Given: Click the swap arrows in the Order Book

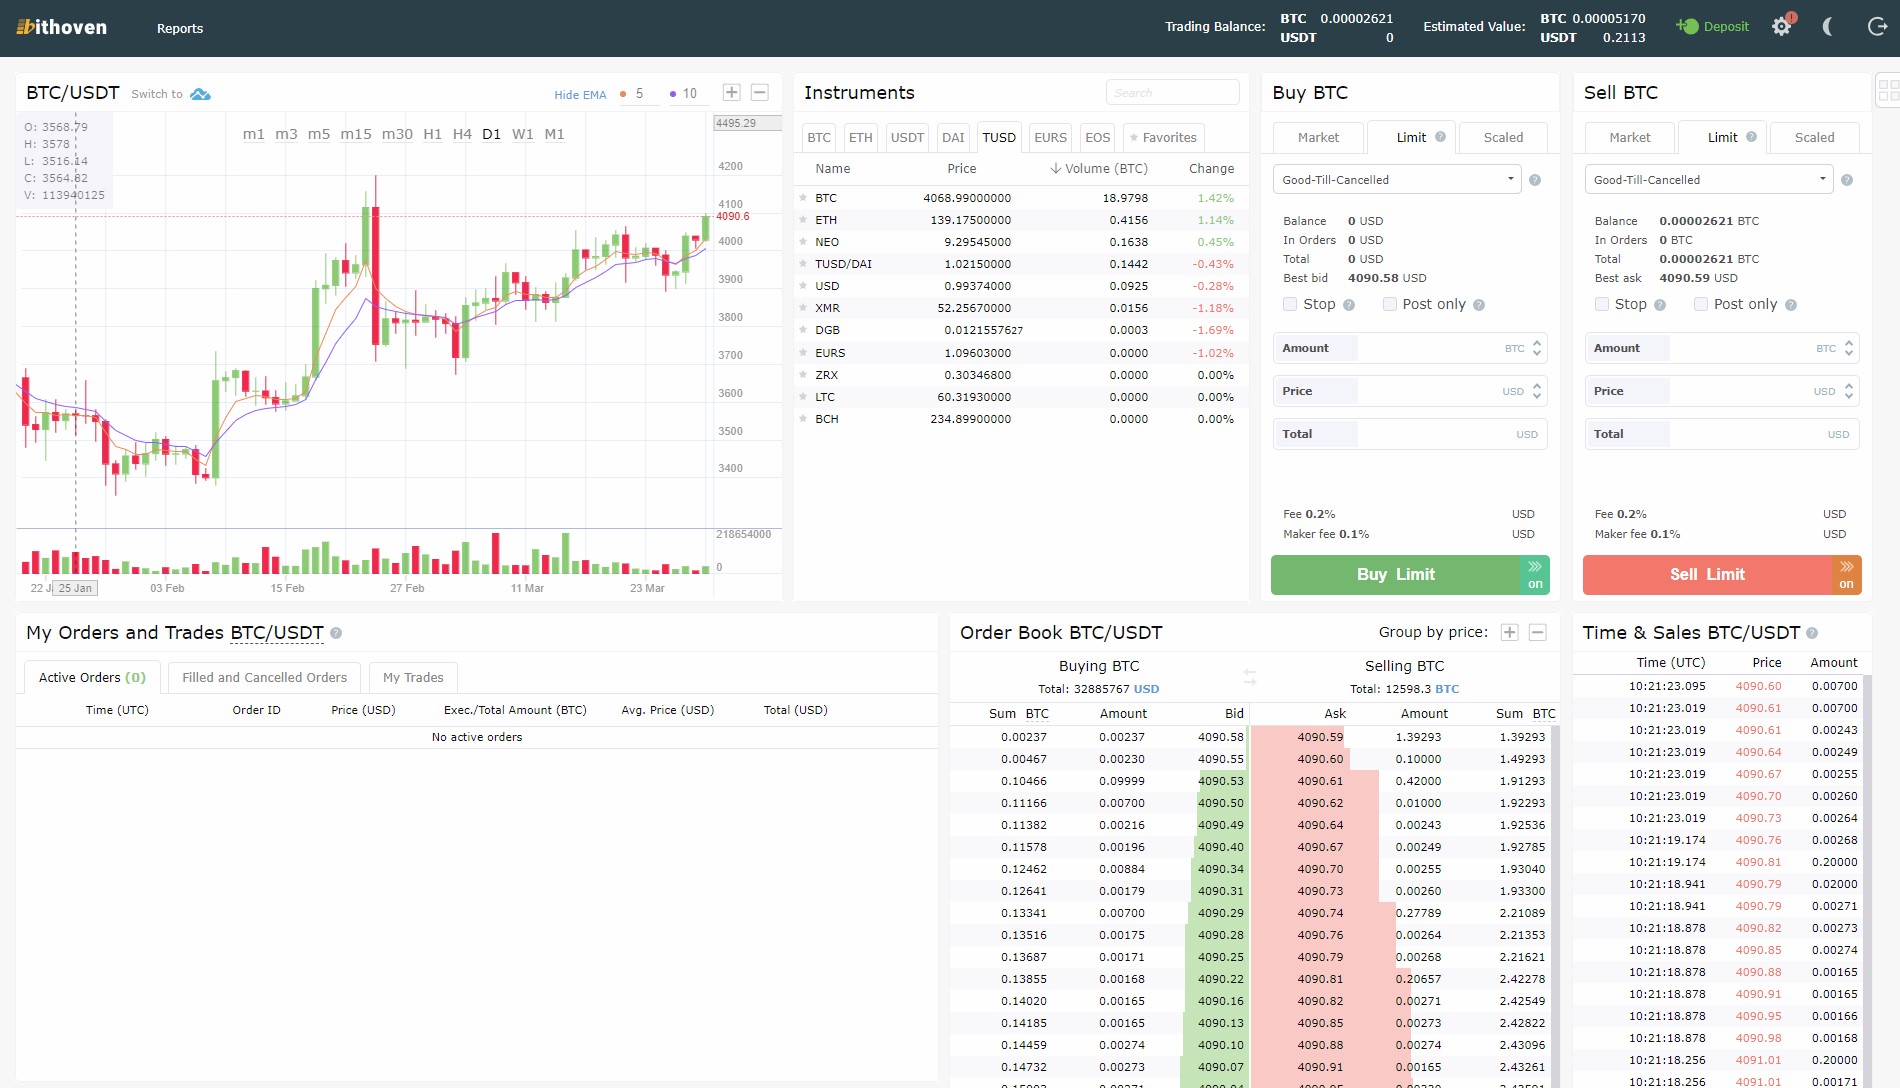Looking at the screenshot, I should pos(1250,677).
